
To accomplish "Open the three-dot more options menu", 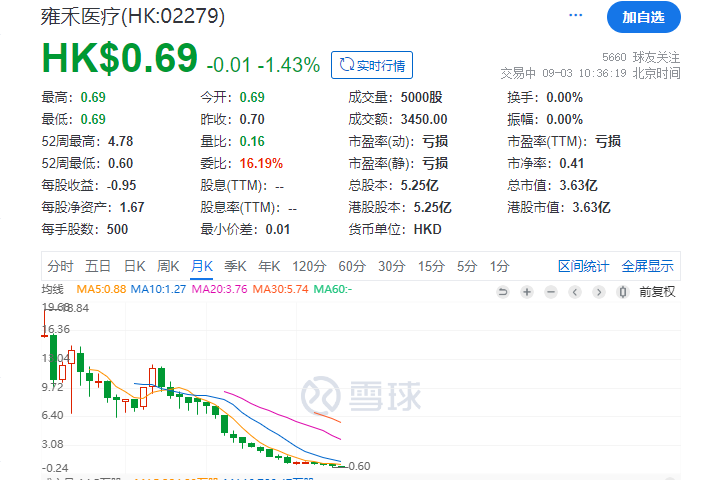I will click(x=576, y=15).
